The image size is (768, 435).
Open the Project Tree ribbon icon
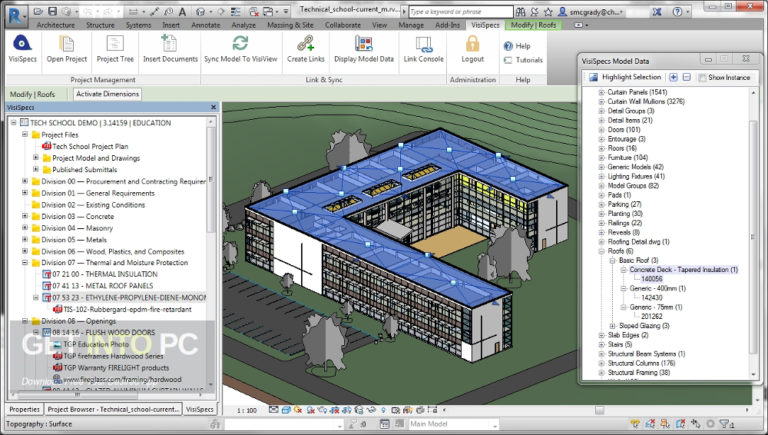tap(115, 44)
